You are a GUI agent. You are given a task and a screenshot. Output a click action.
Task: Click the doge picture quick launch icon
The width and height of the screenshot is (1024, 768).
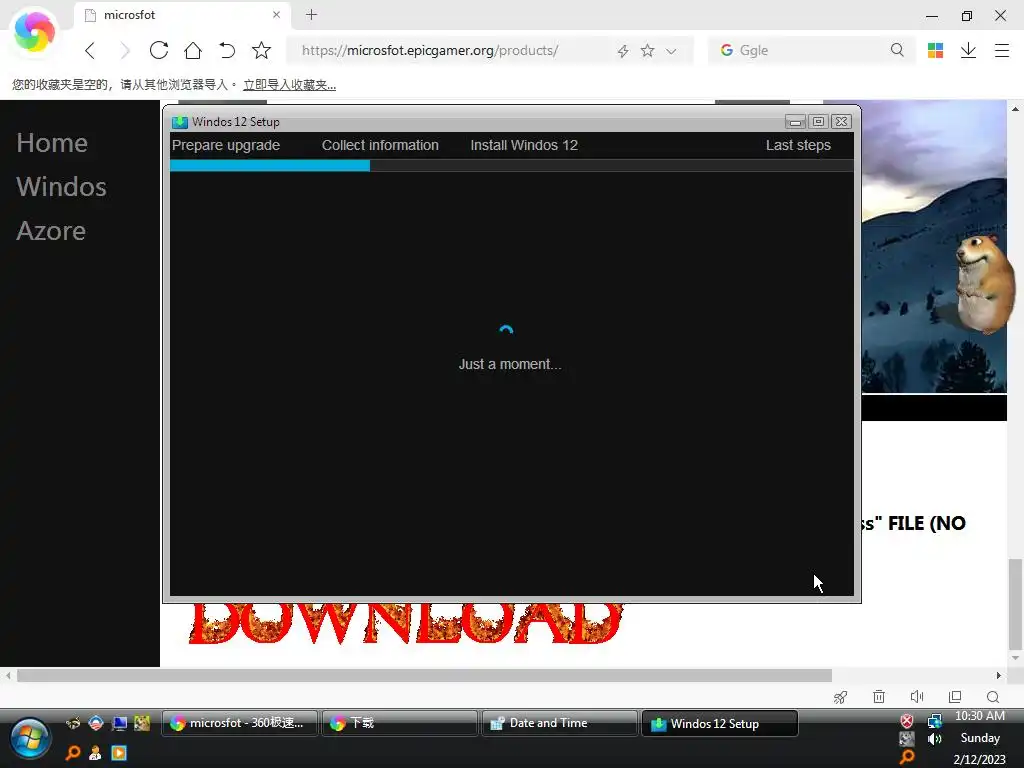[x=142, y=723]
